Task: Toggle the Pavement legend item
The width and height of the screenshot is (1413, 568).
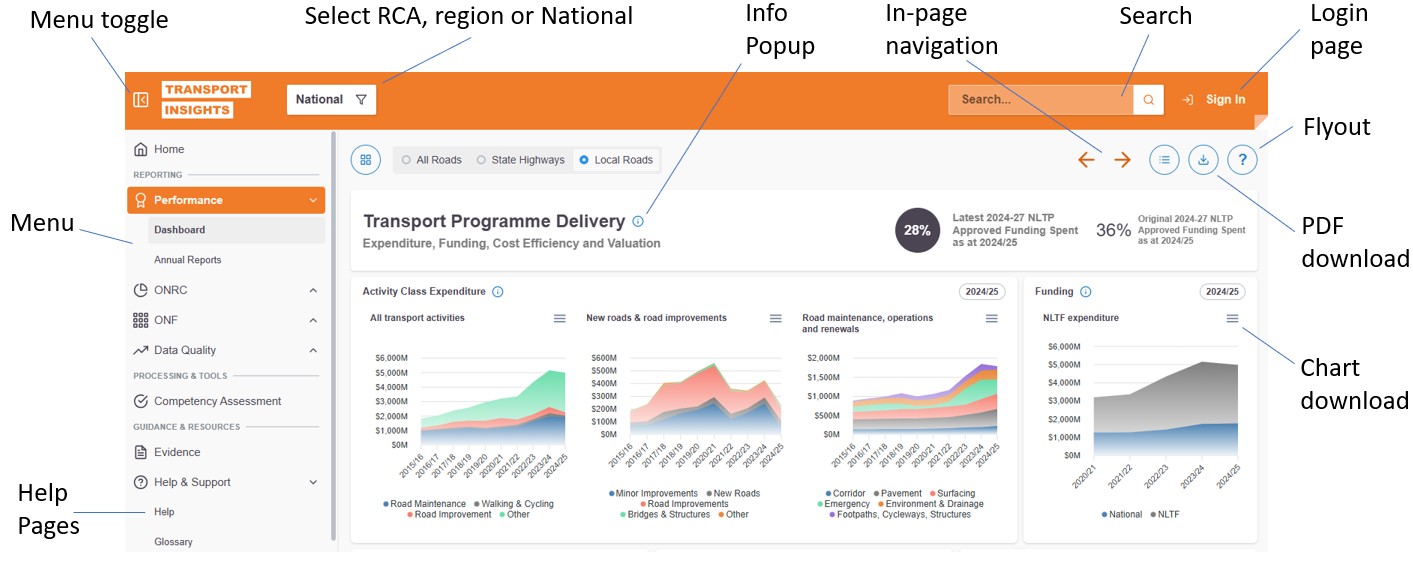Action: point(899,493)
